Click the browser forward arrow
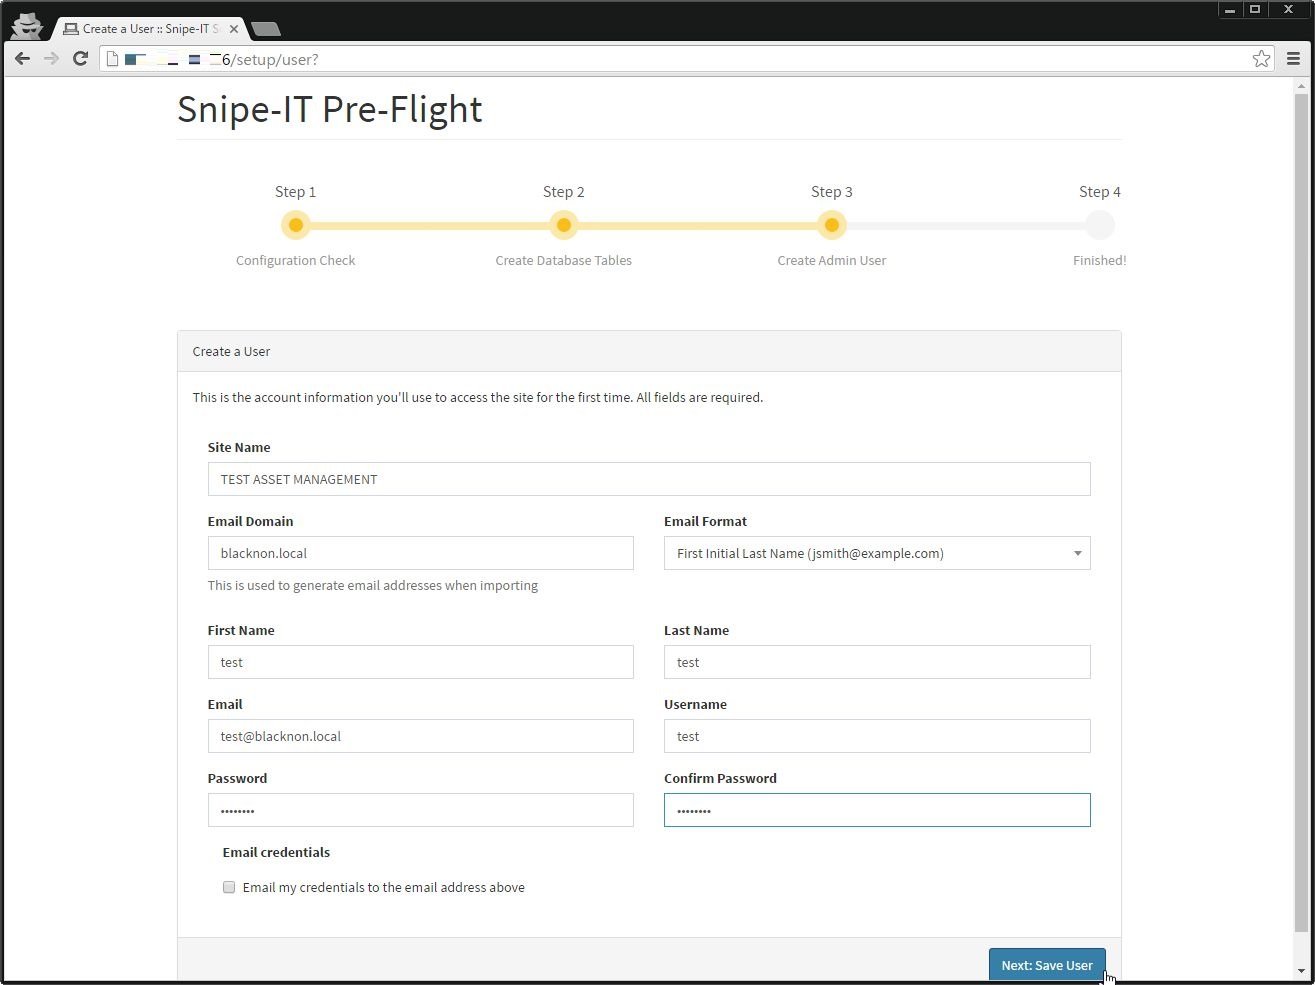Viewport: 1315px width, 985px height. tap(51, 59)
